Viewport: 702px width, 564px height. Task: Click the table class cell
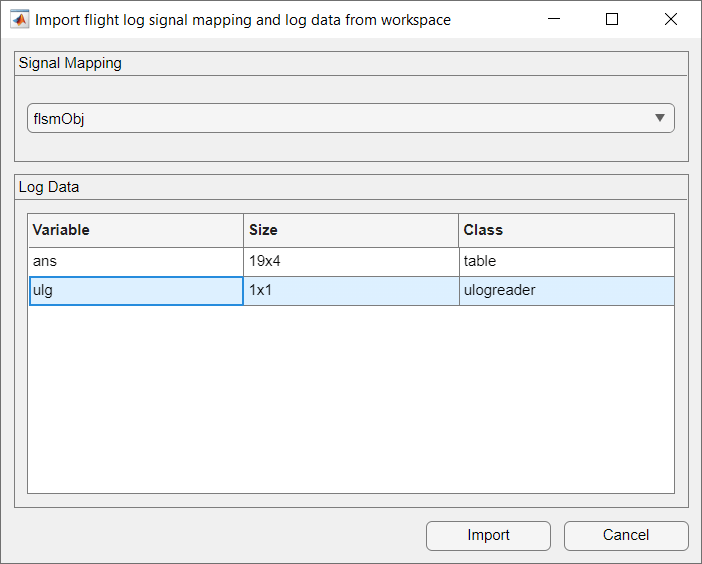point(566,261)
